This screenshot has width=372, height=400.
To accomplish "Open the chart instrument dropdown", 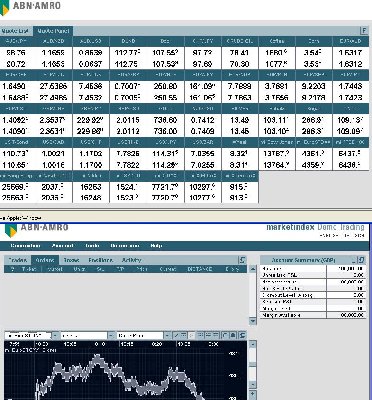I will click(x=55, y=335).
